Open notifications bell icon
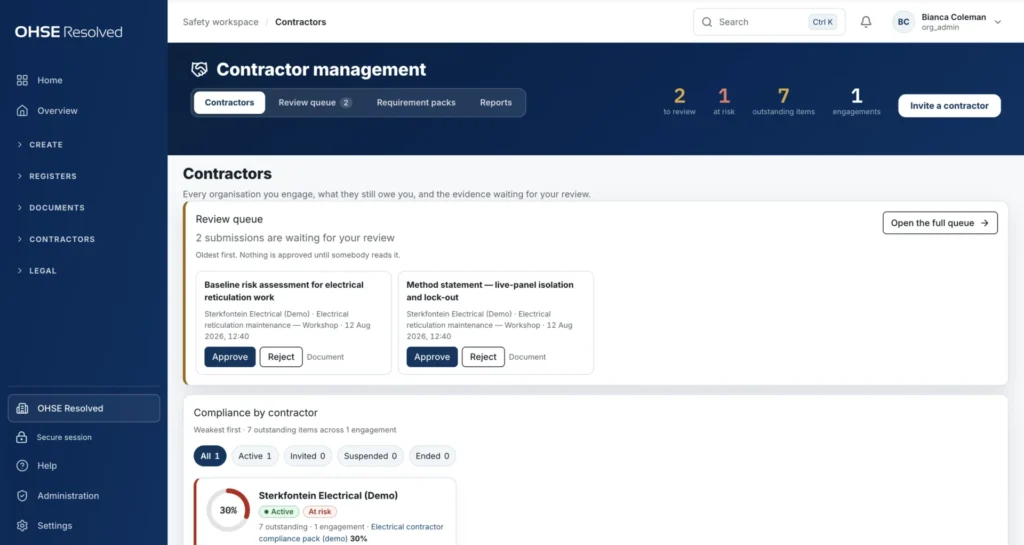Image resolution: width=1024 pixels, height=545 pixels. click(866, 22)
